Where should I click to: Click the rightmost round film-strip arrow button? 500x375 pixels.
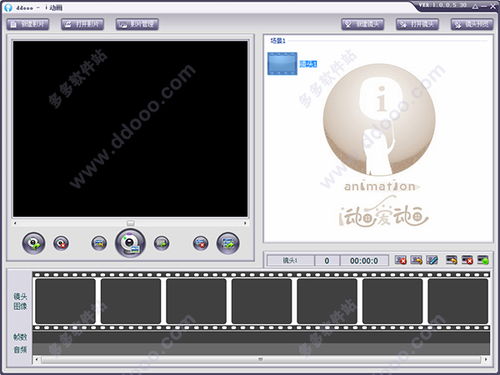(x=228, y=243)
